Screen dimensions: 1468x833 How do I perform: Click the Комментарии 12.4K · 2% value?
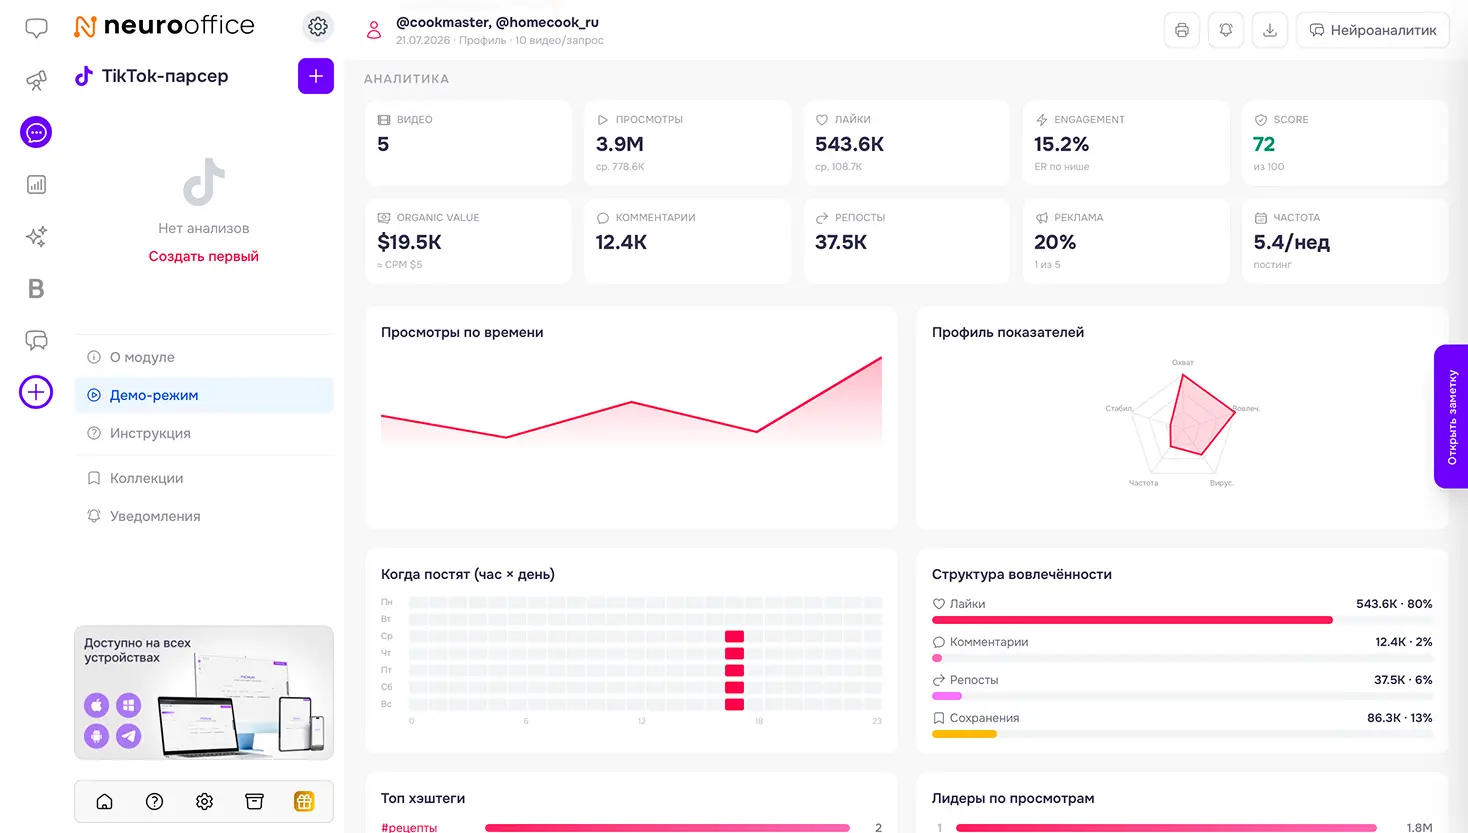coord(1403,642)
